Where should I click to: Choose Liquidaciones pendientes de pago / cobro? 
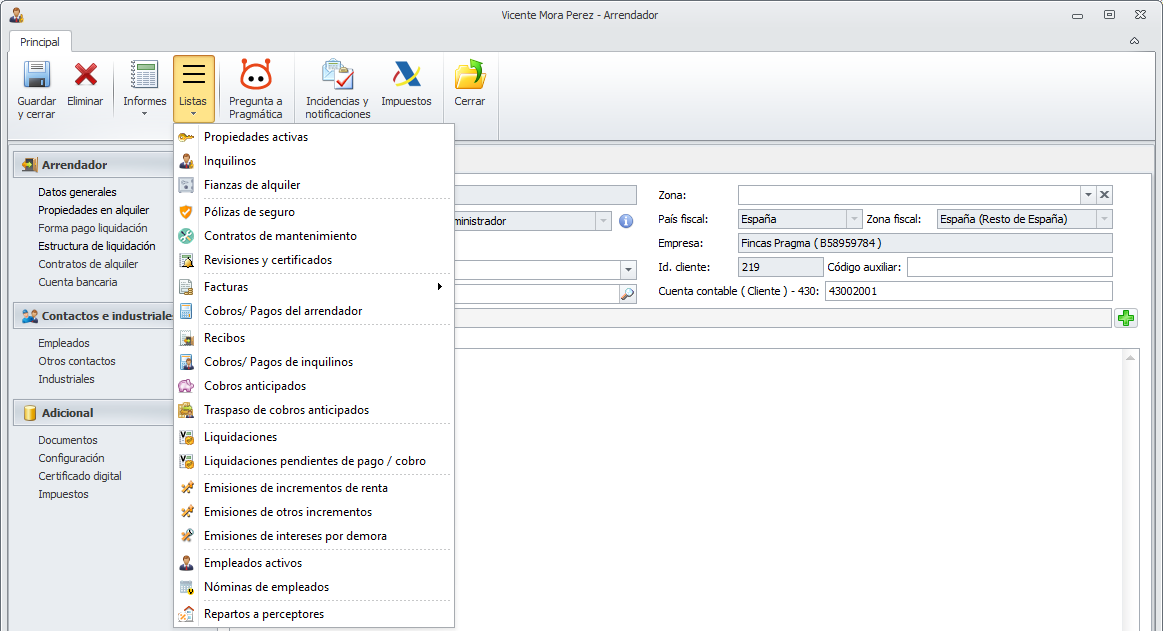coord(315,461)
